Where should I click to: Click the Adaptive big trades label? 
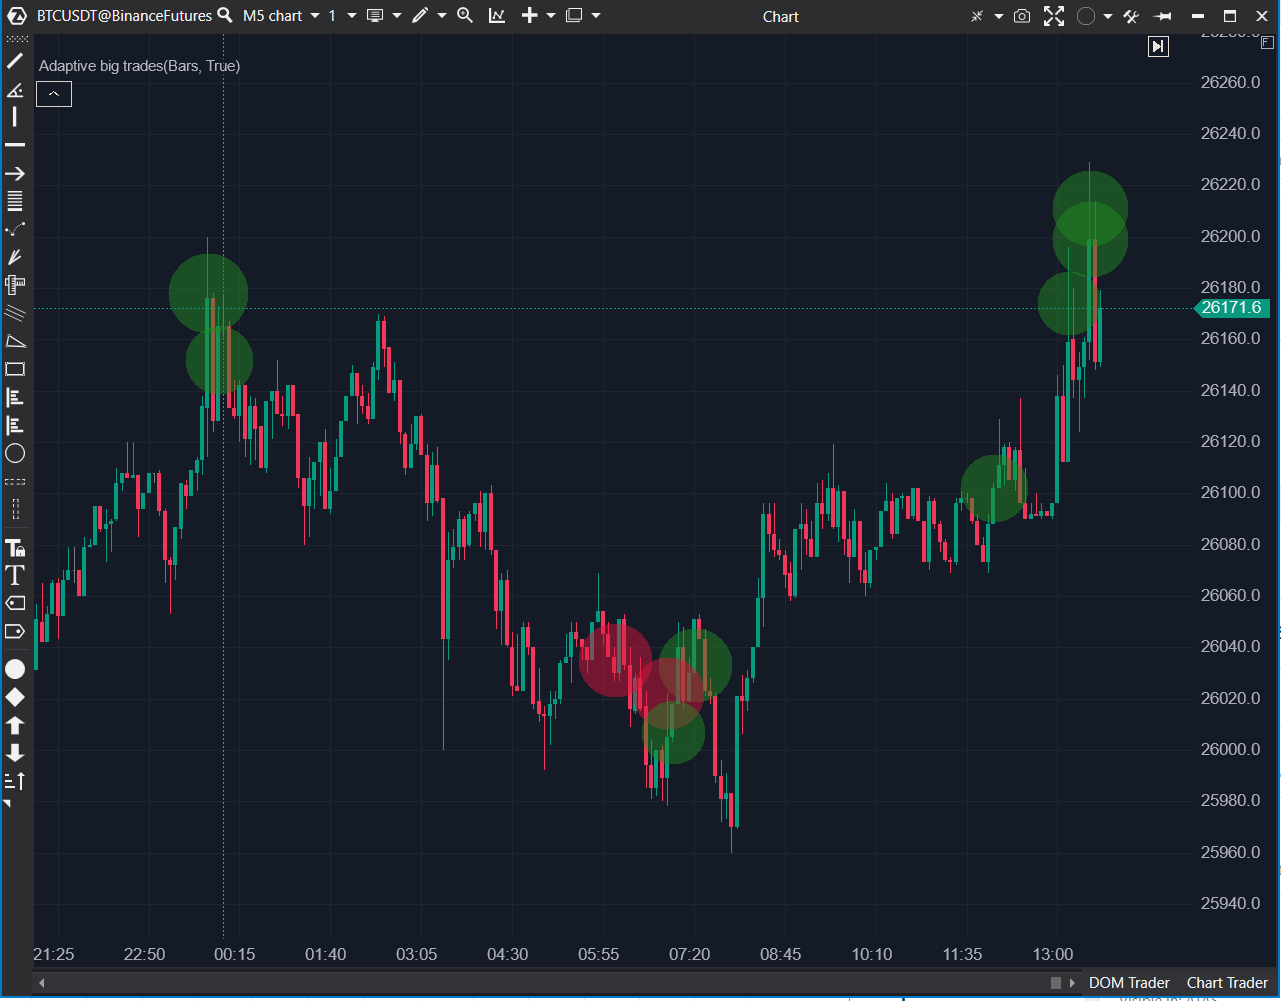pos(139,66)
